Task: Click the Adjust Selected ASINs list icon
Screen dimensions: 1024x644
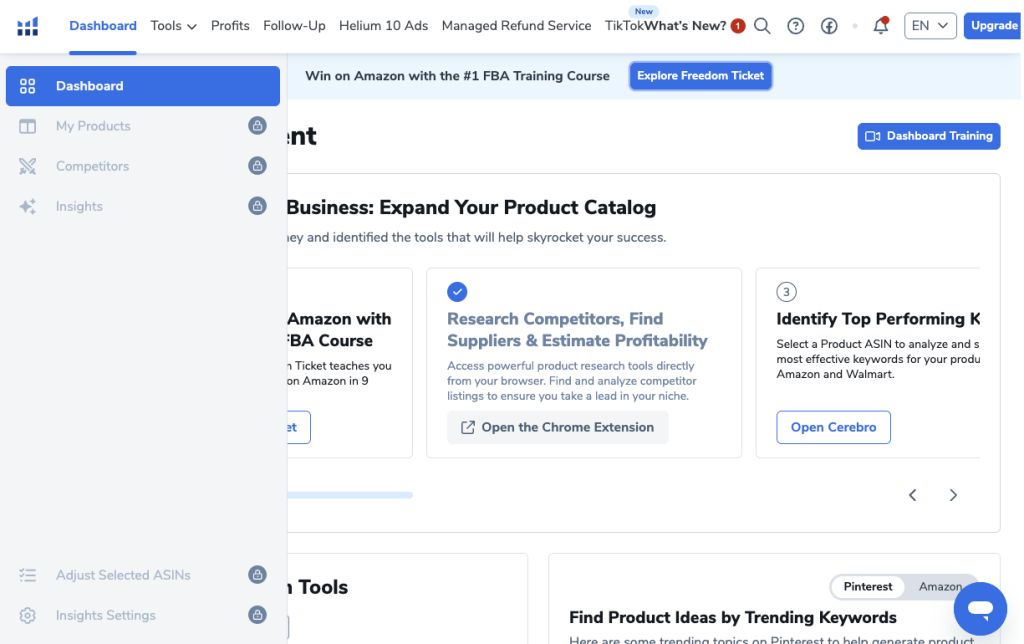Action: [27, 575]
